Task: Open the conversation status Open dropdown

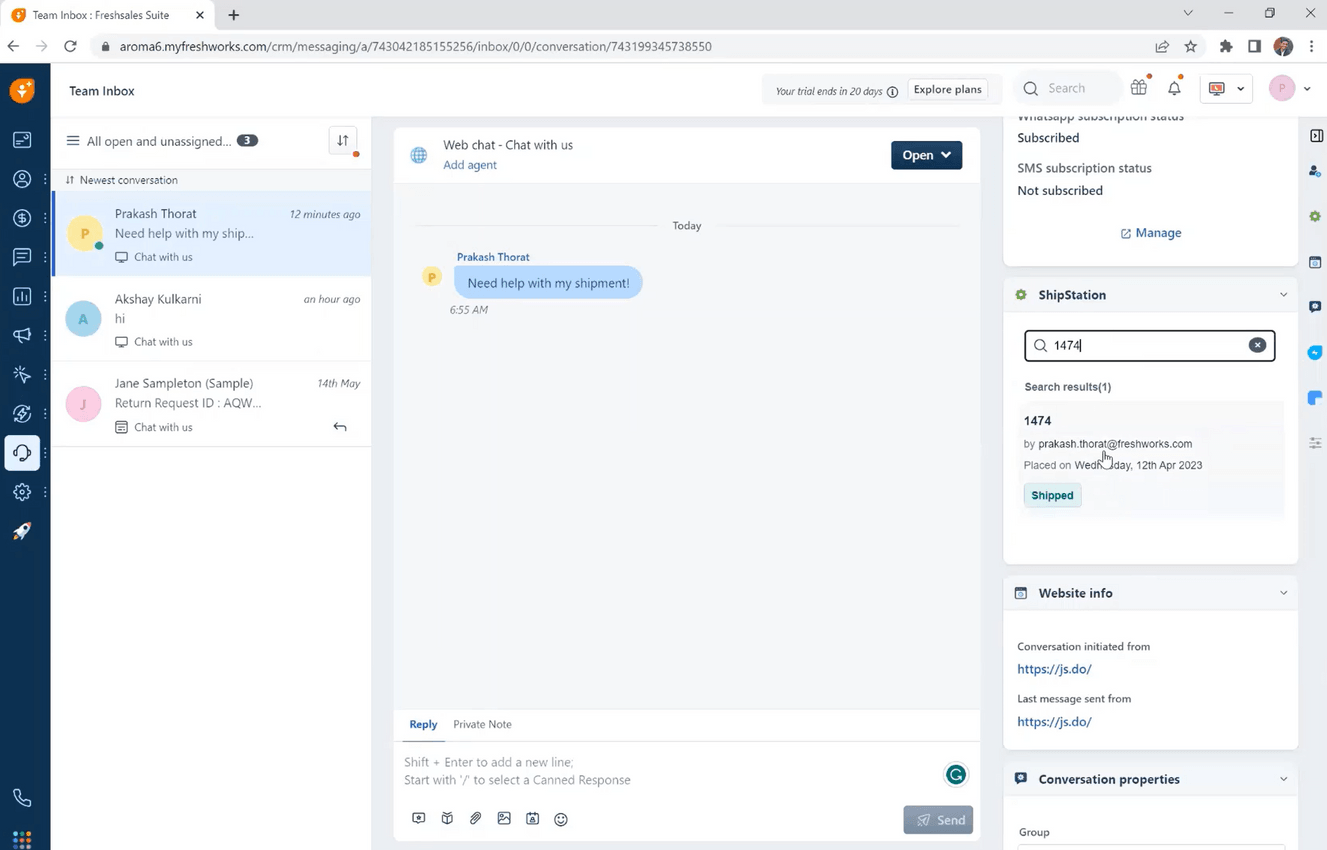Action: tap(926, 155)
